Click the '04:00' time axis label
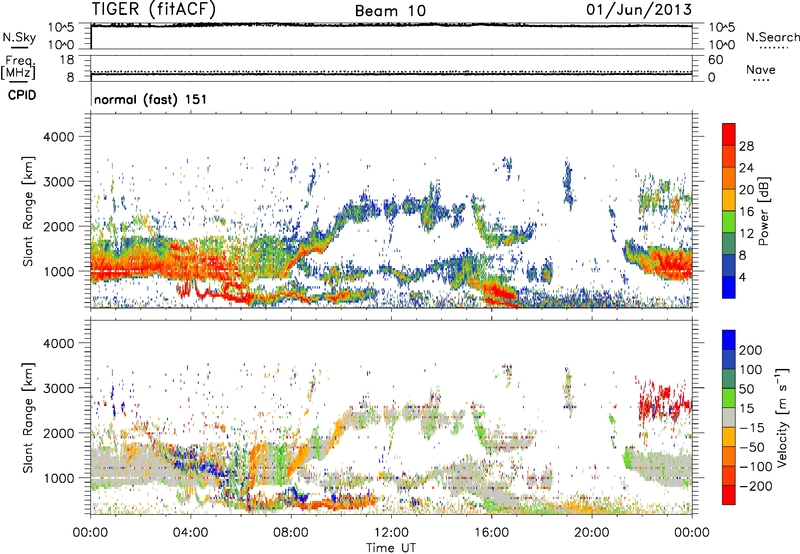The width and height of the screenshot is (800, 554). 190,532
